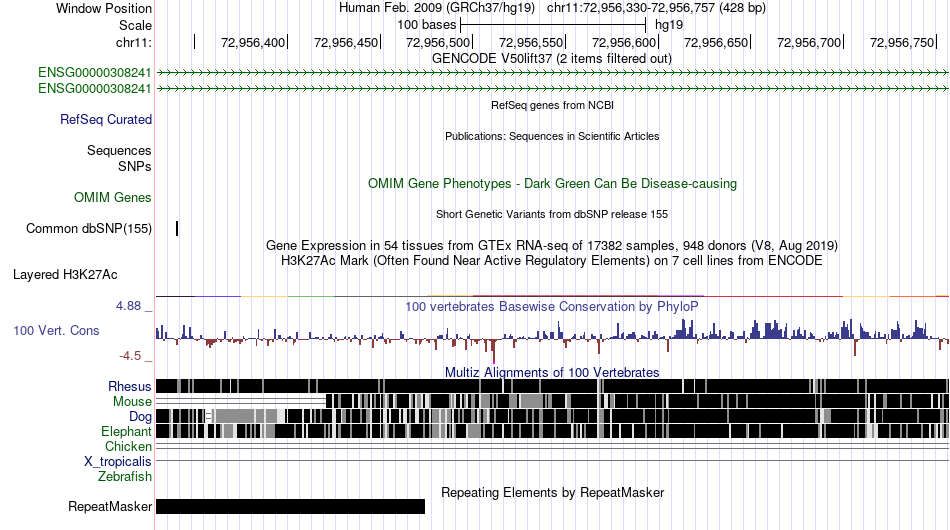
Task: Click Repeating Elements by RepeatMasker title
Action: (552, 492)
